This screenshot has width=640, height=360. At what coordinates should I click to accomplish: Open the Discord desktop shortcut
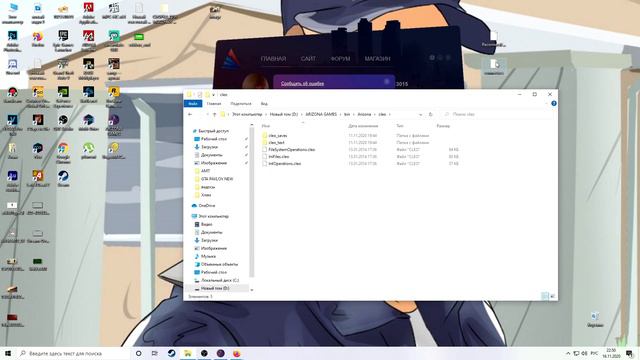pyautogui.click(x=13, y=67)
